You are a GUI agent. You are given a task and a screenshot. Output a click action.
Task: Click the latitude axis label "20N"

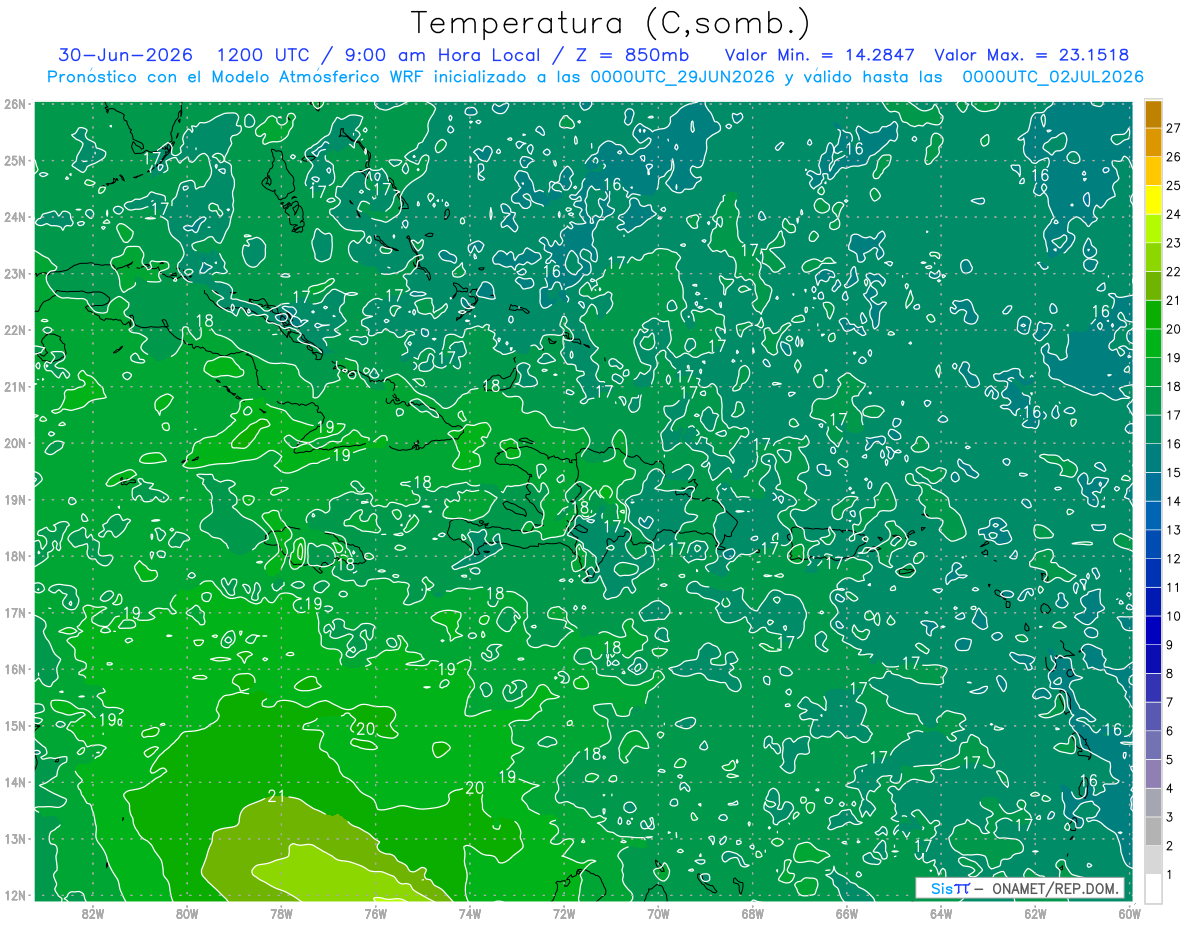pos(15,443)
